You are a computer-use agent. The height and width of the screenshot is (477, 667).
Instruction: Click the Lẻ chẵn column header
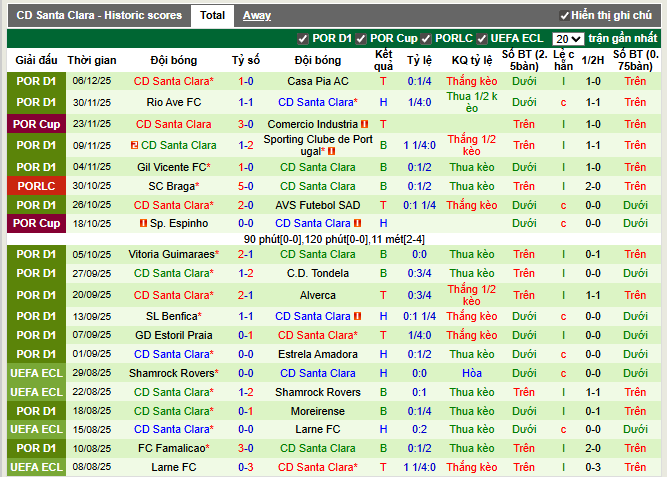point(564,60)
